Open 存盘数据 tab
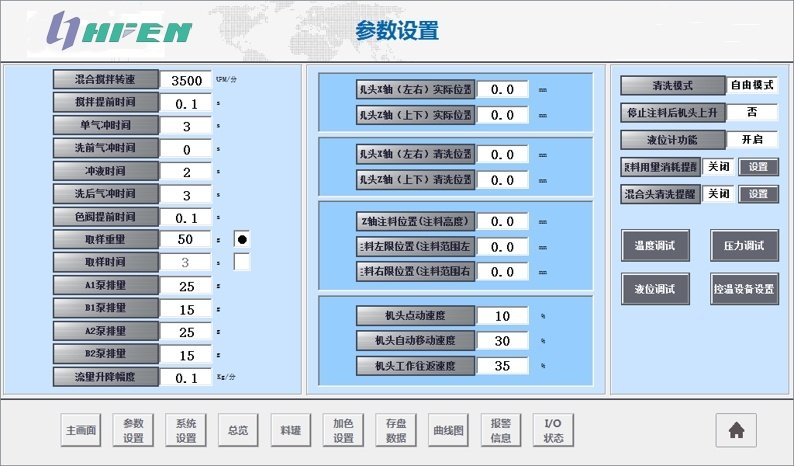Viewport: 795px width, 466px height. coord(396,431)
